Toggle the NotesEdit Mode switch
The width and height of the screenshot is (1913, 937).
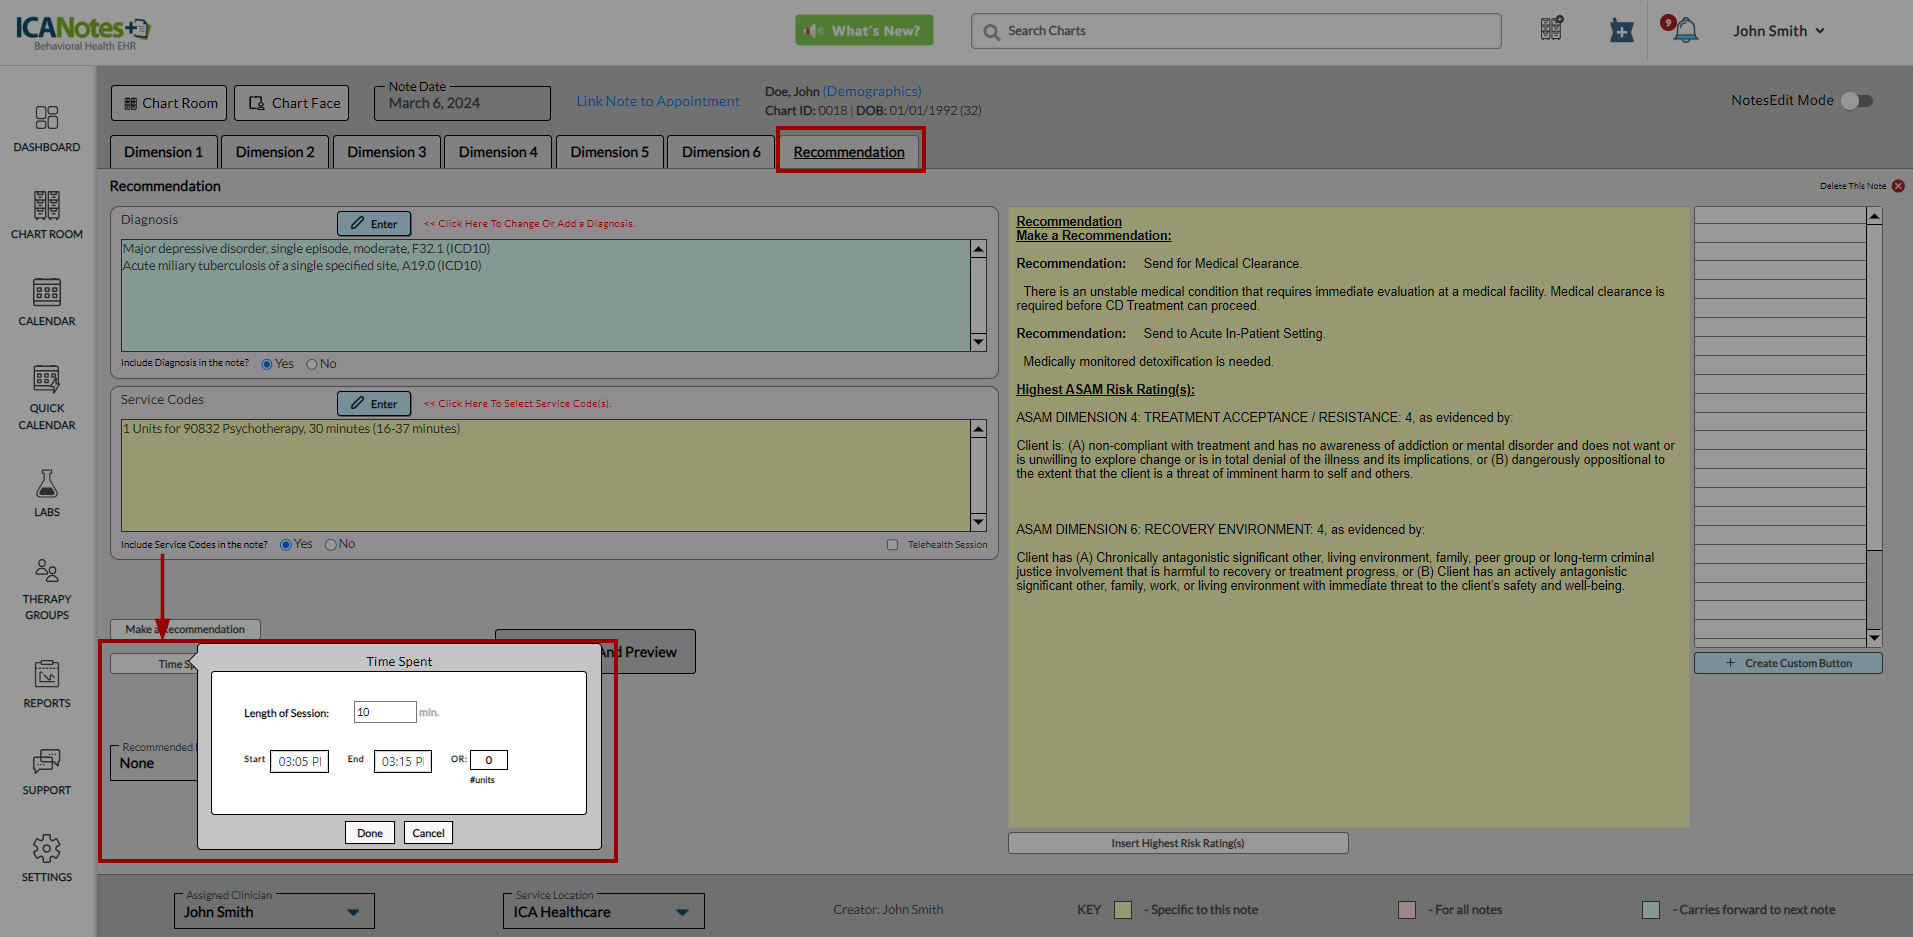(1857, 101)
